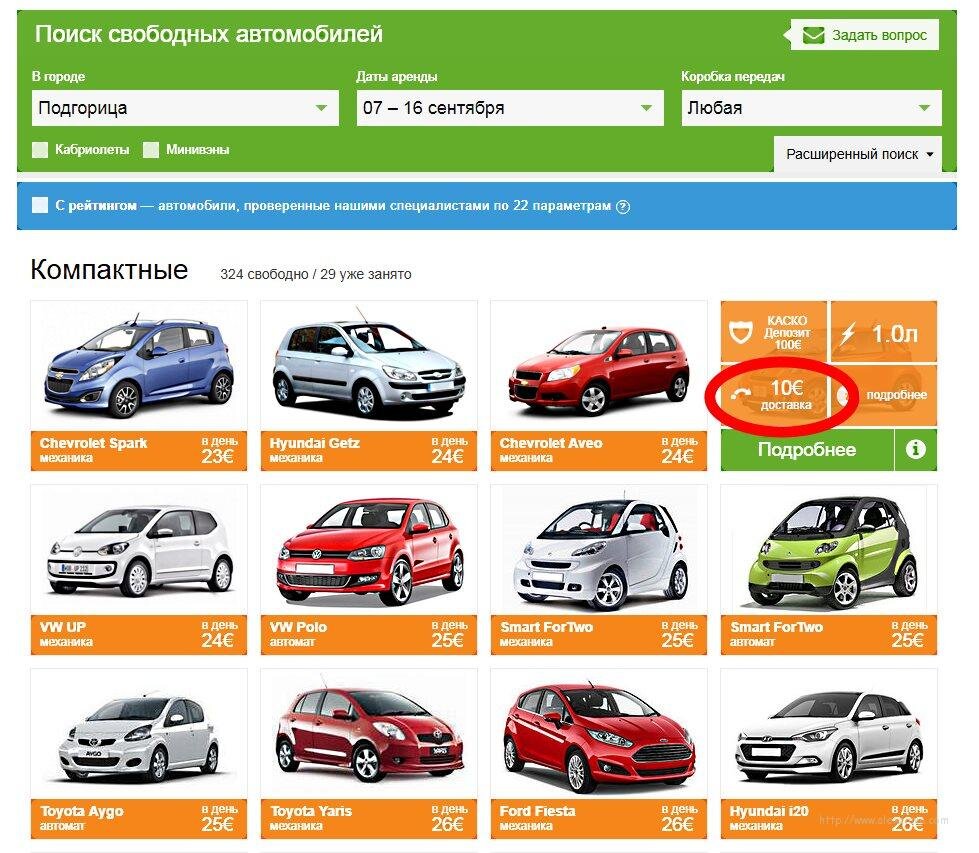
Task: Open the info icon next to Подробнее
Action: point(915,450)
